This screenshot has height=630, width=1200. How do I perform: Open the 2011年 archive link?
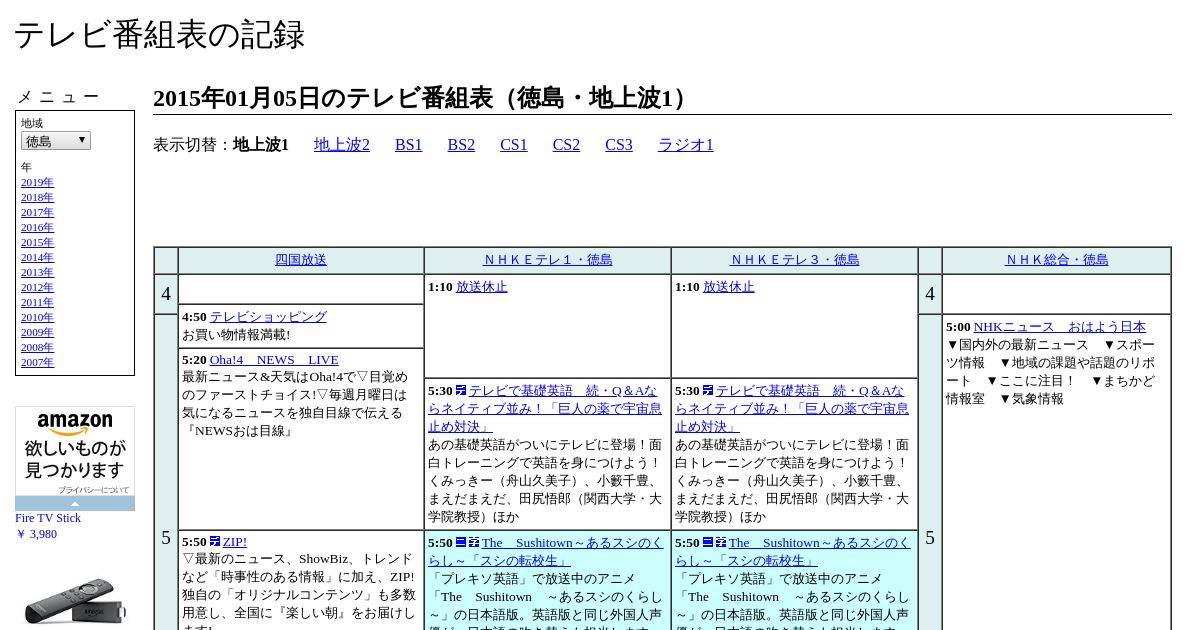coord(37,302)
